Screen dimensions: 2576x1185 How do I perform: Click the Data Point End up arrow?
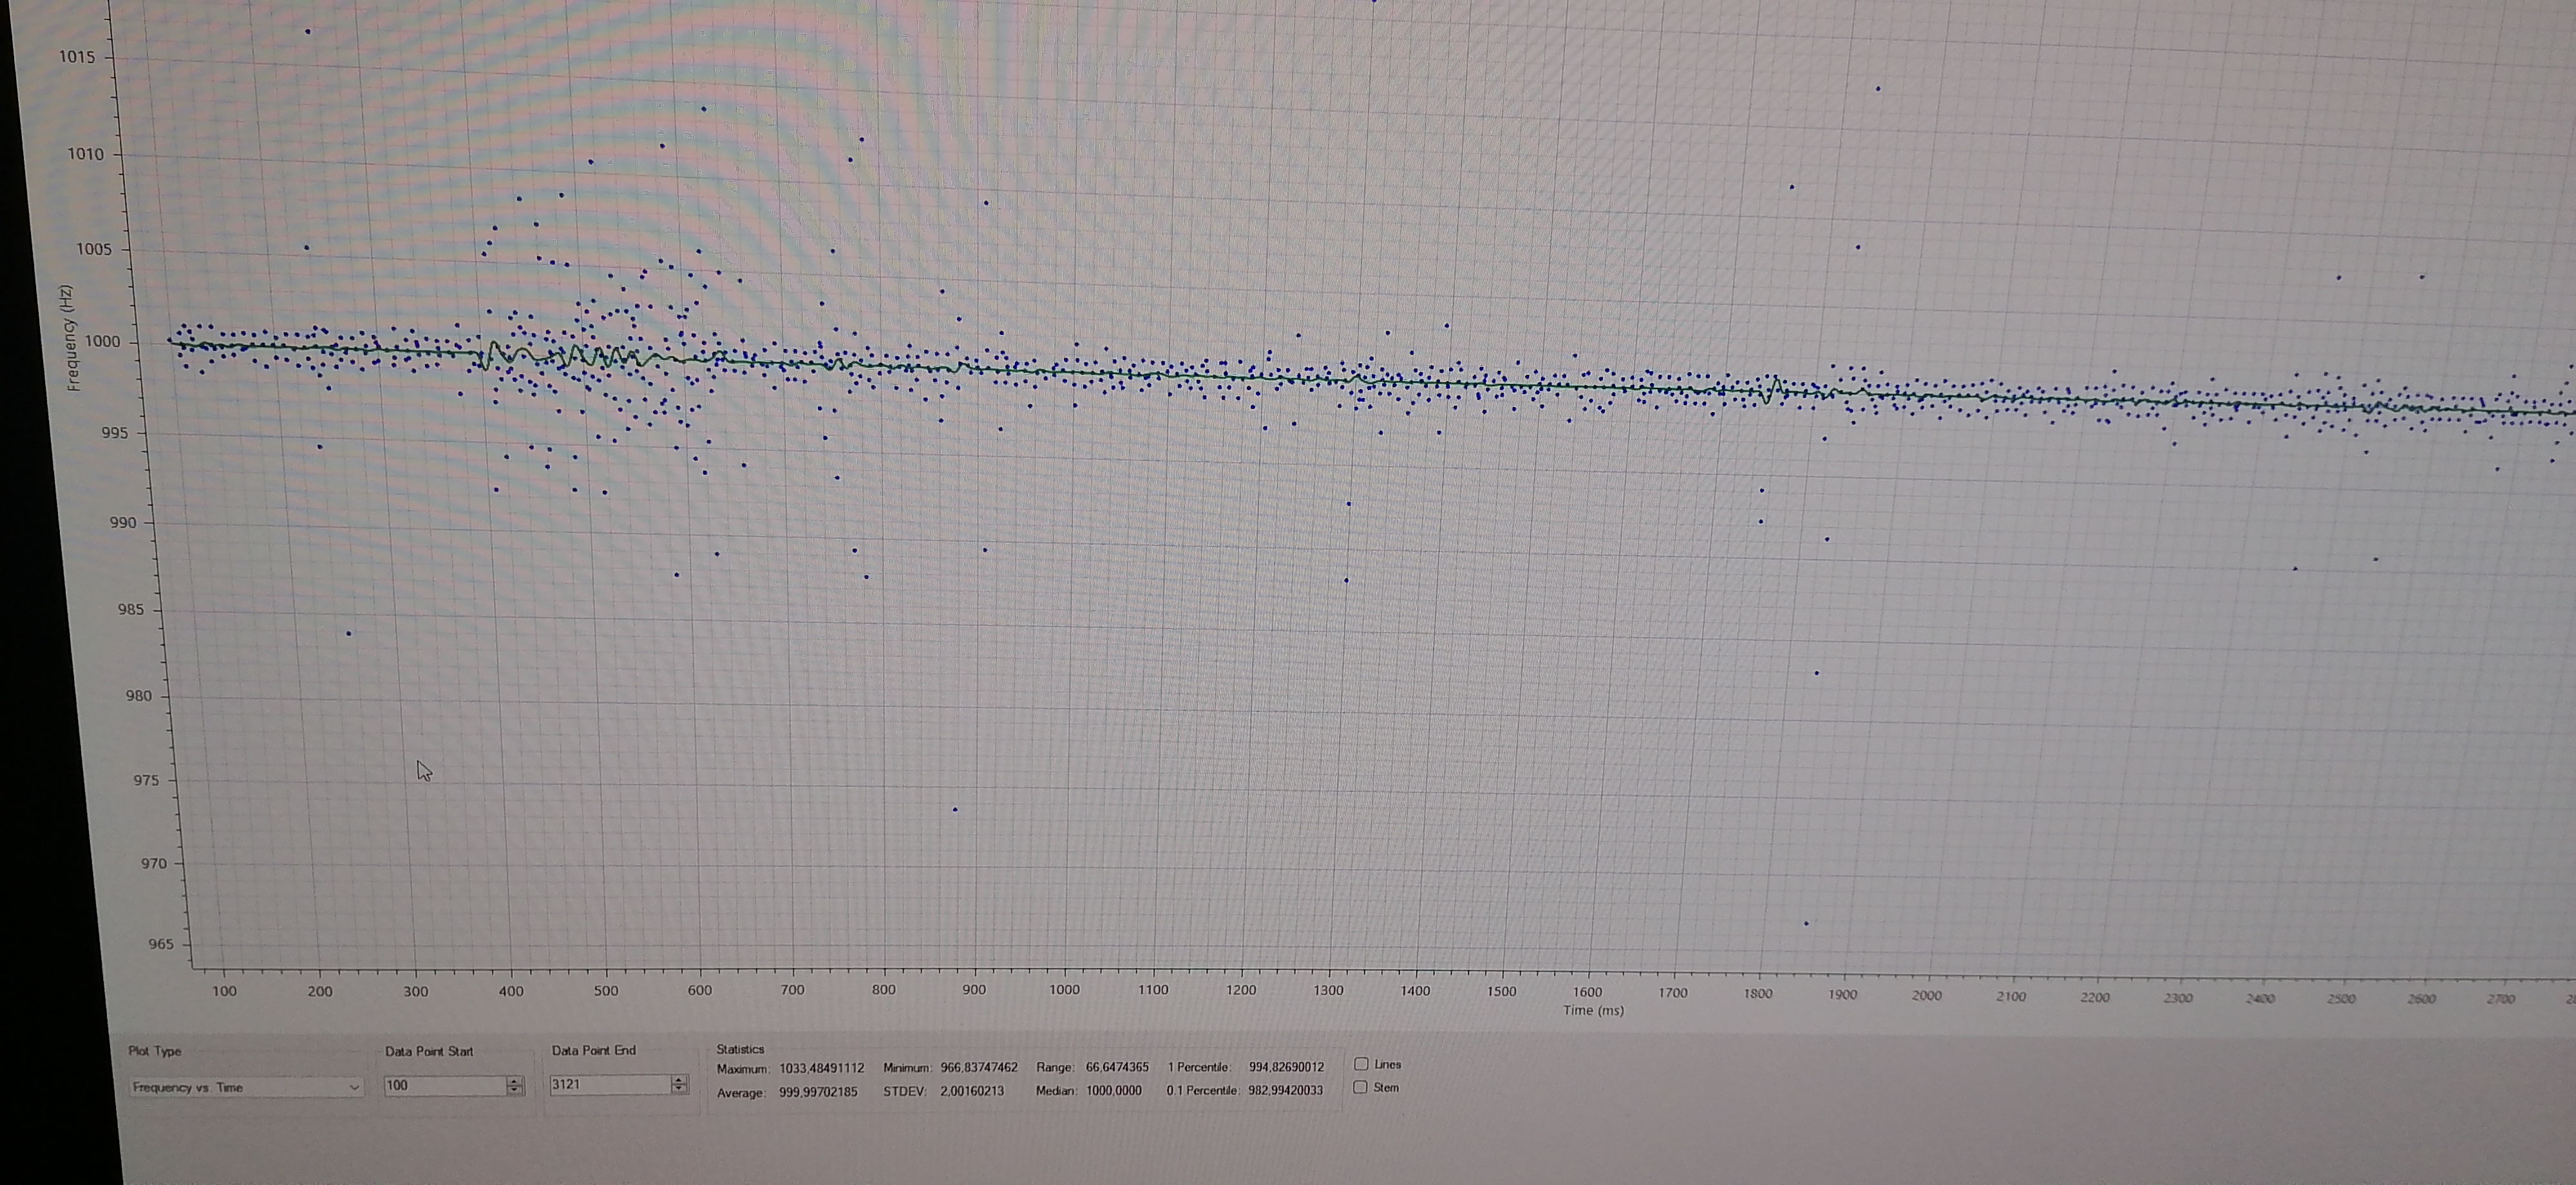click(x=679, y=1079)
